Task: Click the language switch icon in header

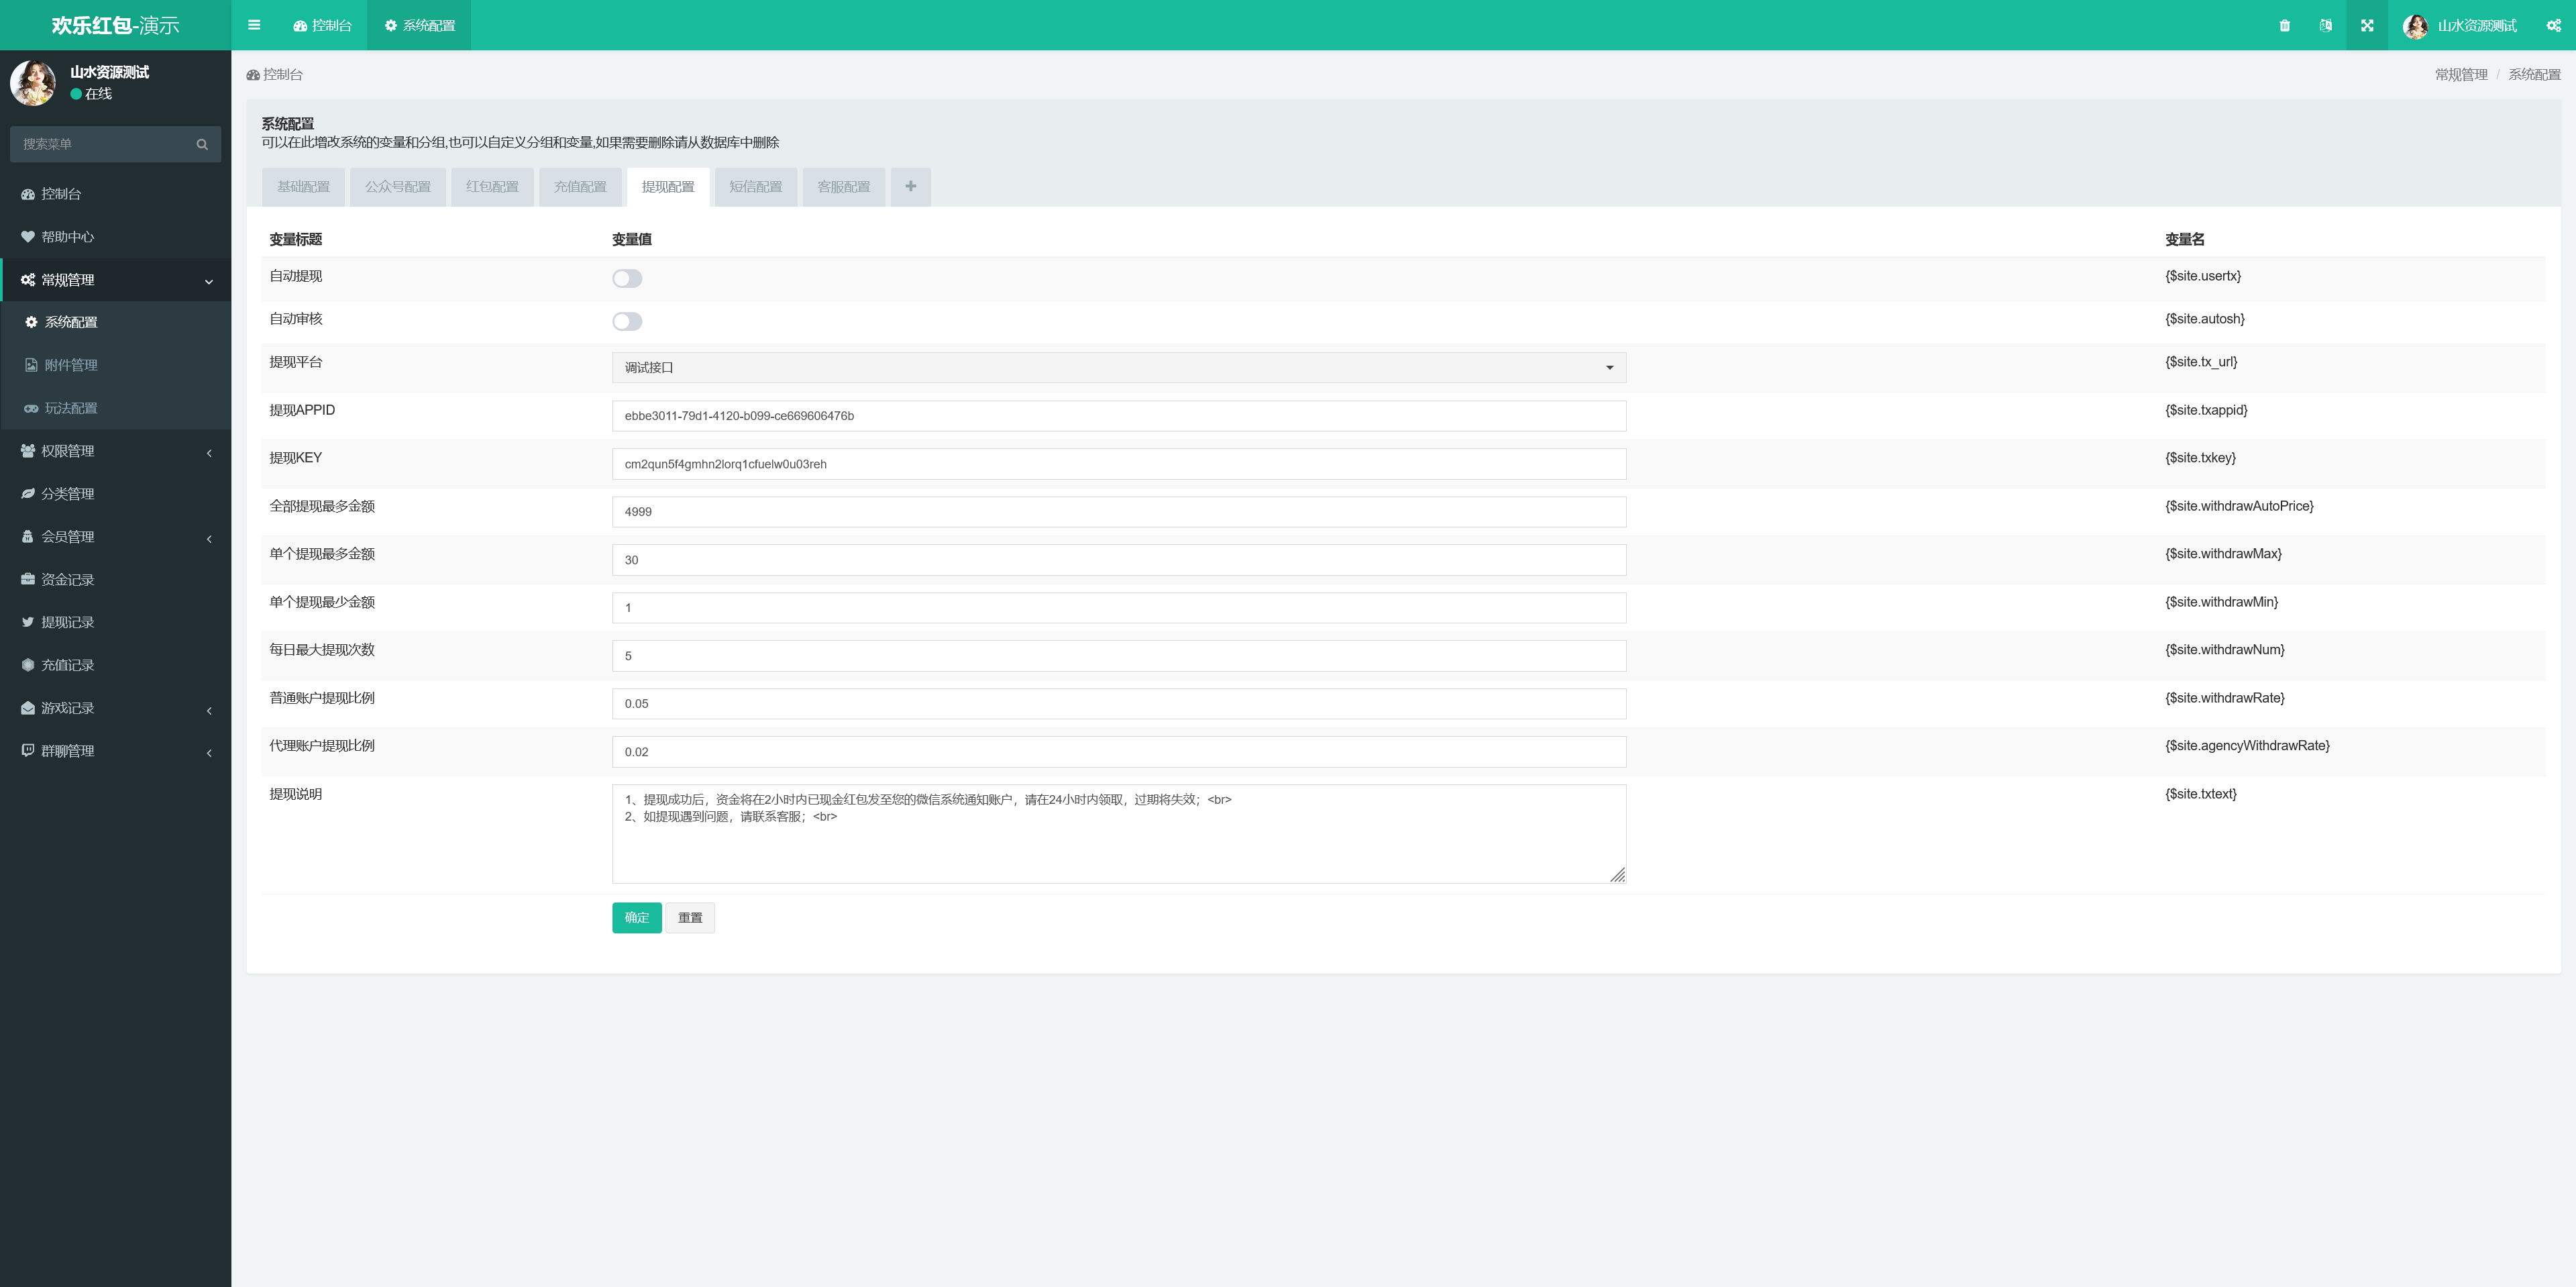Action: coord(2325,25)
